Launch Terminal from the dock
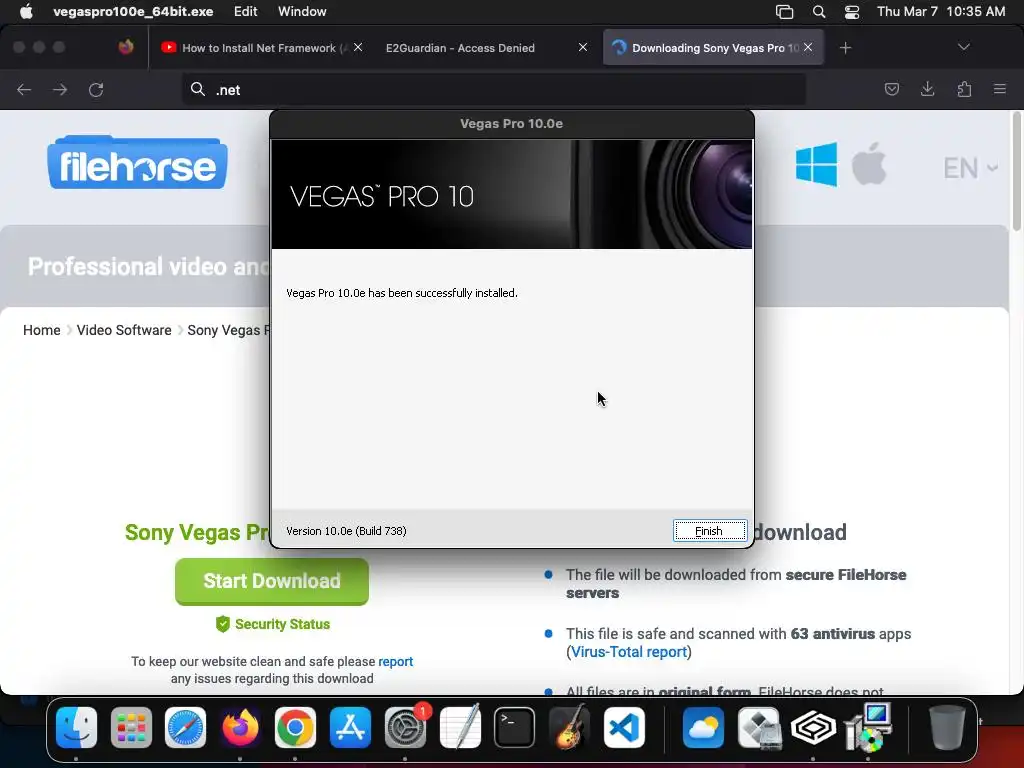 (515, 728)
